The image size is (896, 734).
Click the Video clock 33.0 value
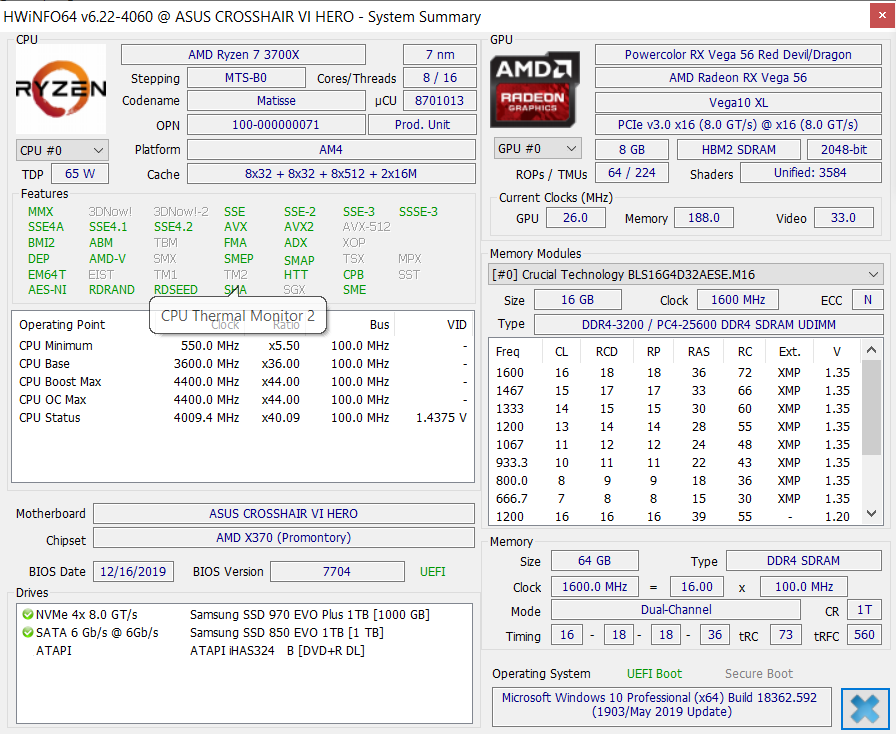click(843, 218)
